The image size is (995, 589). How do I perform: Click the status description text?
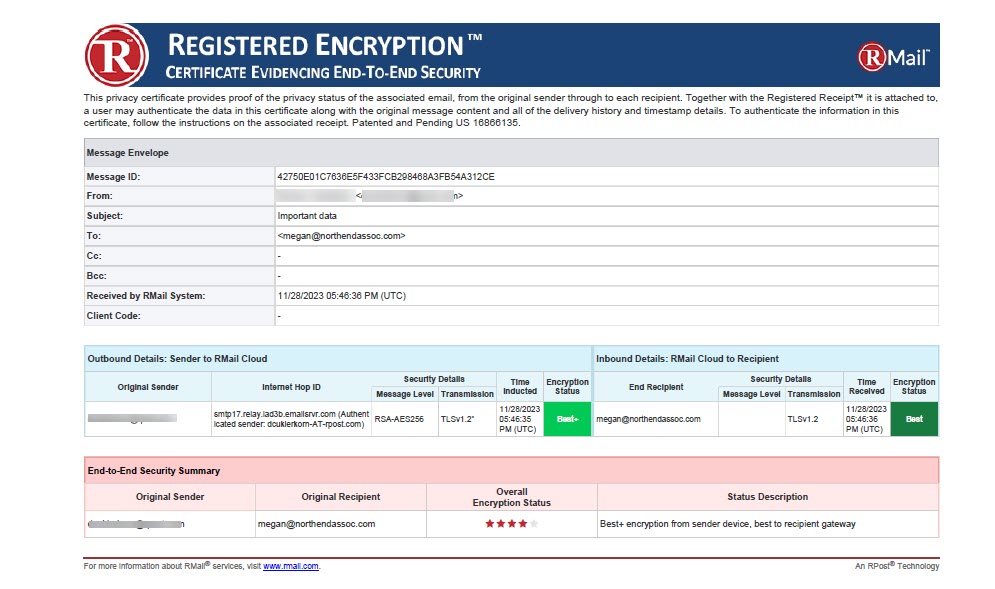coord(727,524)
